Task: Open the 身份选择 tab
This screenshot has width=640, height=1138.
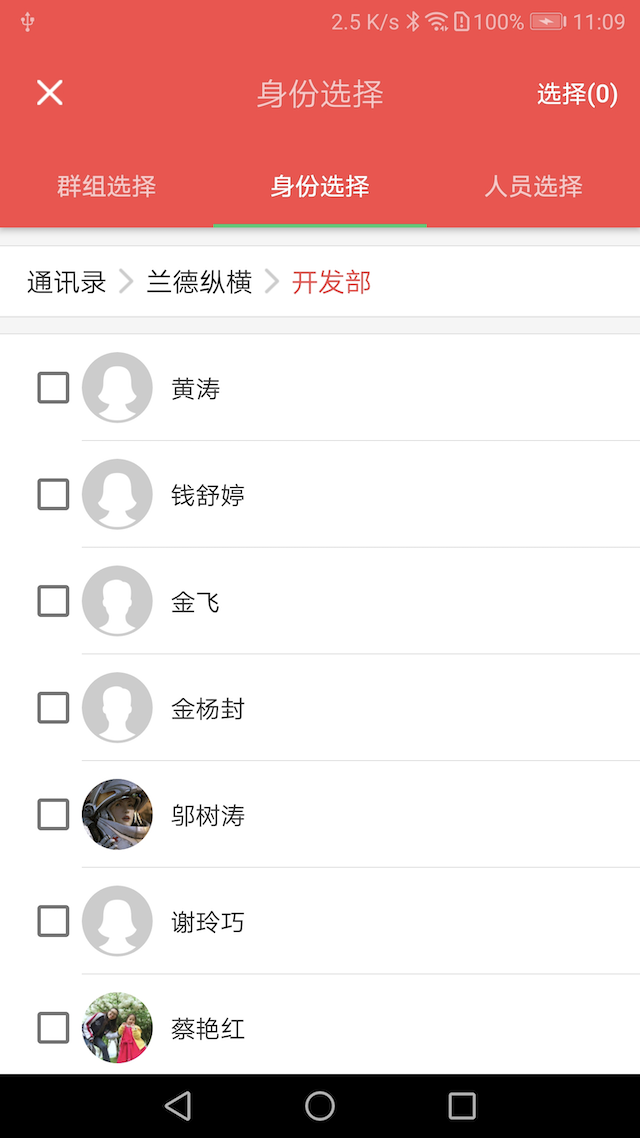Action: click(x=320, y=186)
